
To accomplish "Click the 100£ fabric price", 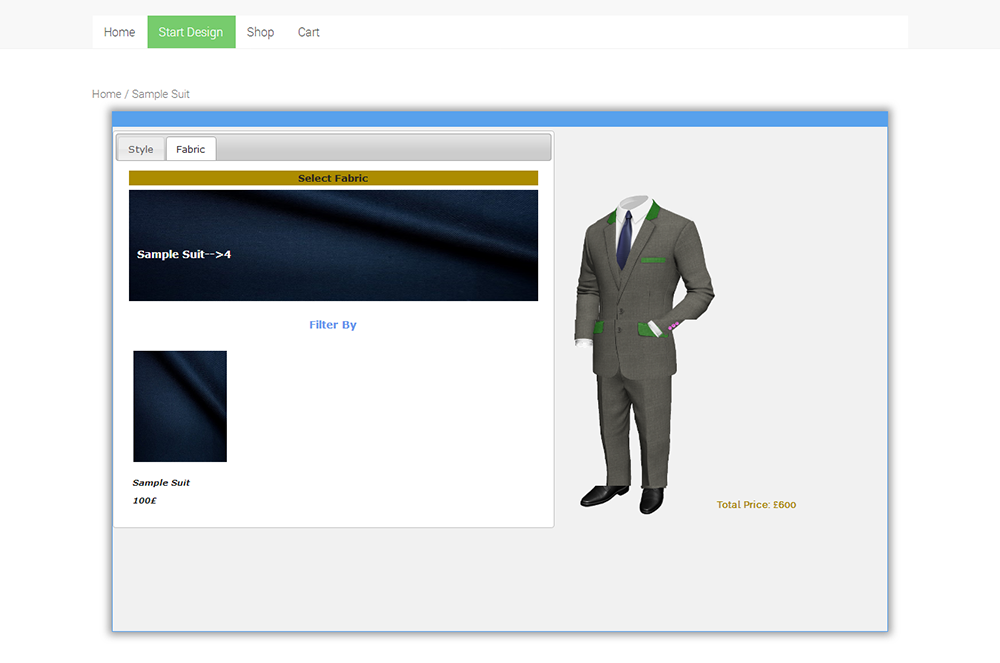I will coord(145,500).
